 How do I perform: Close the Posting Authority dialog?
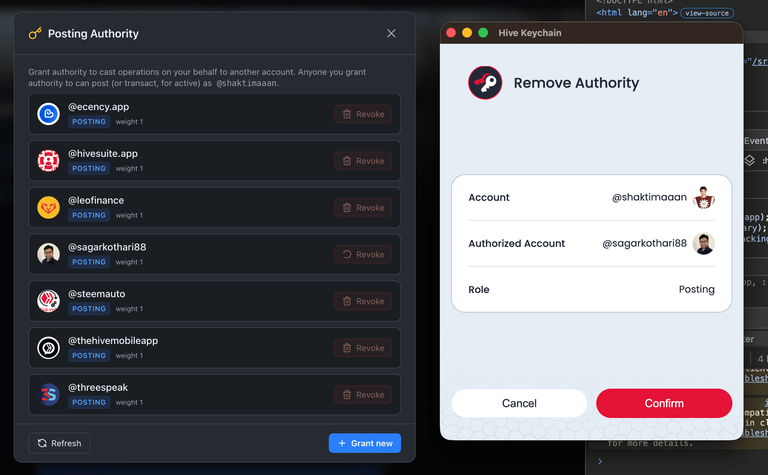click(x=391, y=33)
